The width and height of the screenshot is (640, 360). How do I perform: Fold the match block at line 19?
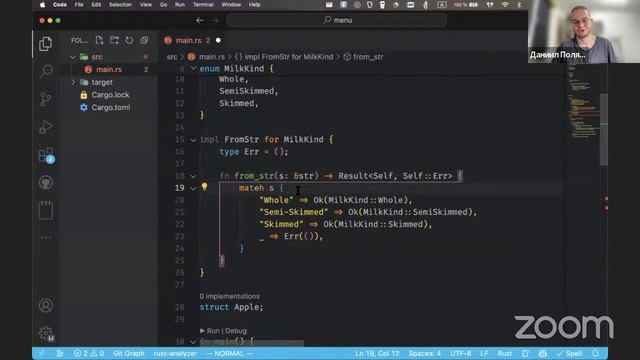coord(193,188)
